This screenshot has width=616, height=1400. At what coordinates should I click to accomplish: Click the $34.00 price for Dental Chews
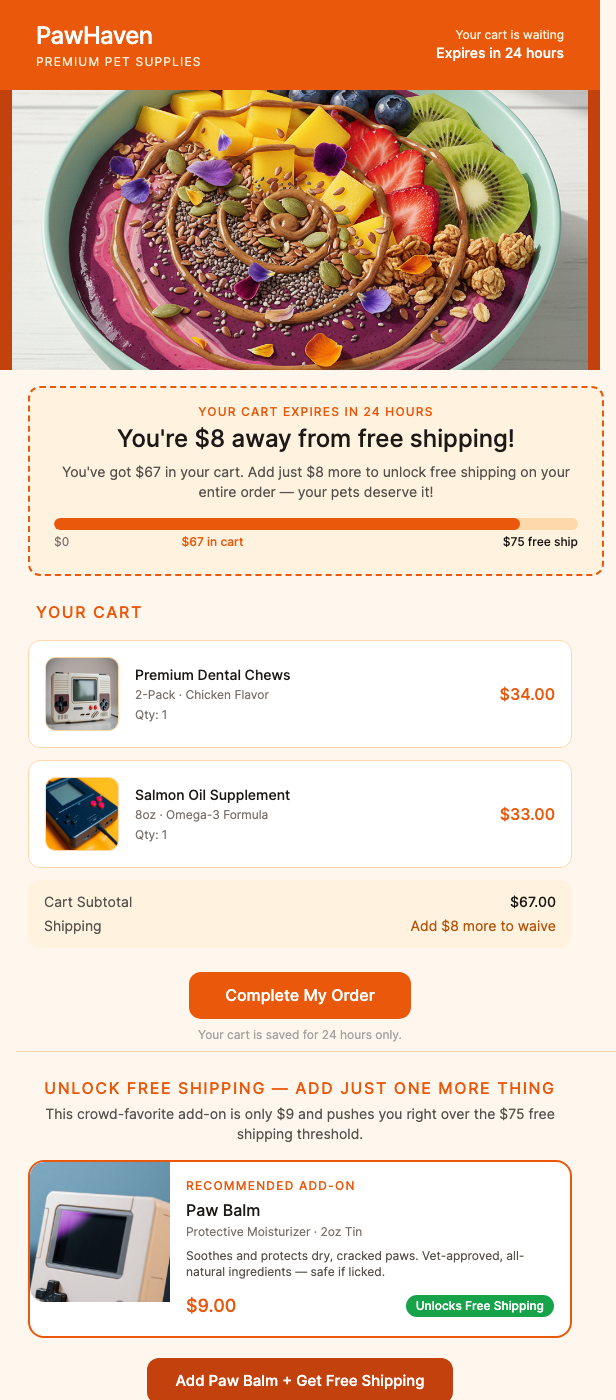coord(527,693)
